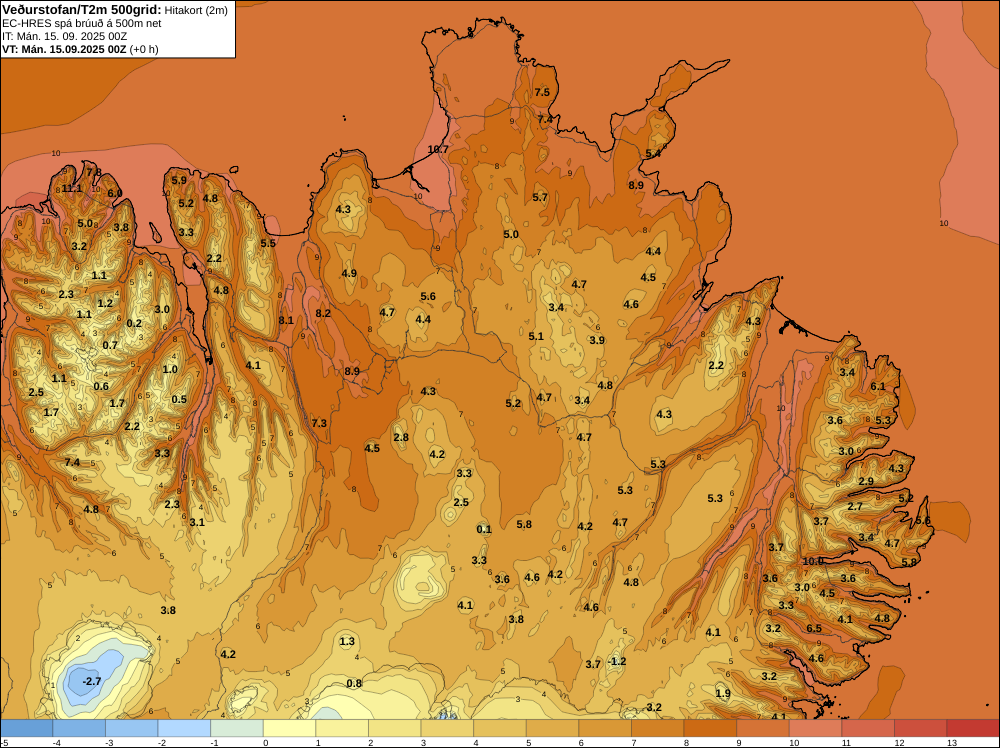Select the 6.1 temperature label
This screenshot has width=1000, height=748.
tap(878, 386)
